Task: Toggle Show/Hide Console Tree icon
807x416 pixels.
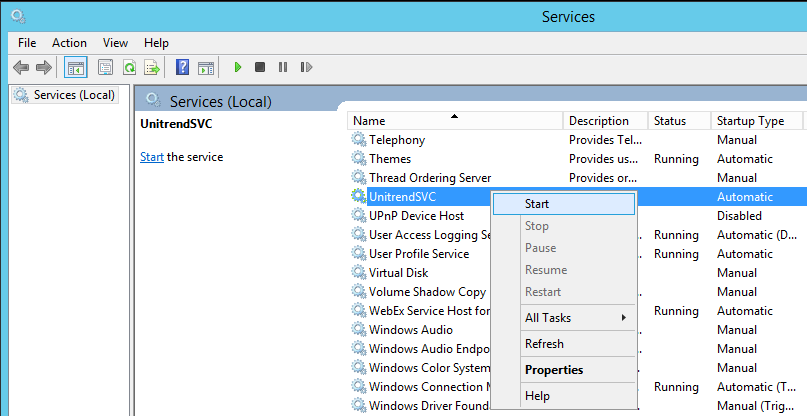Action: [76, 67]
